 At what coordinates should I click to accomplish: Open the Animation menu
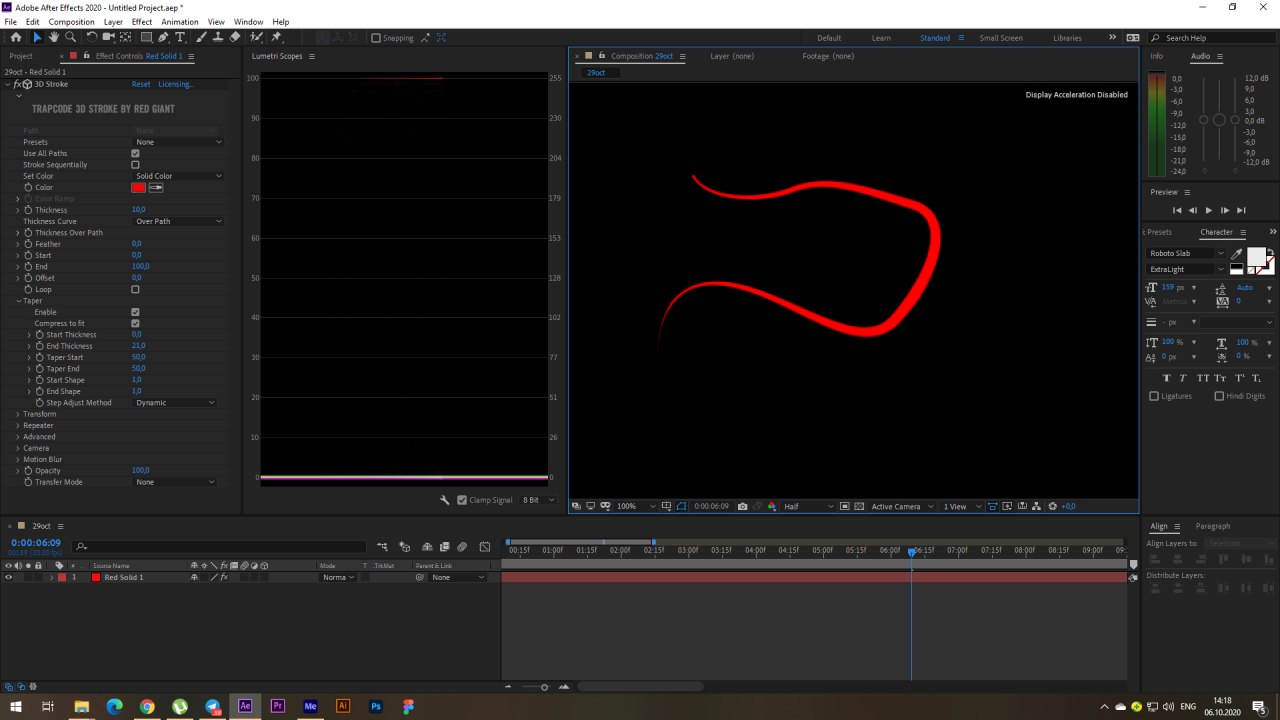coord(180,22)
